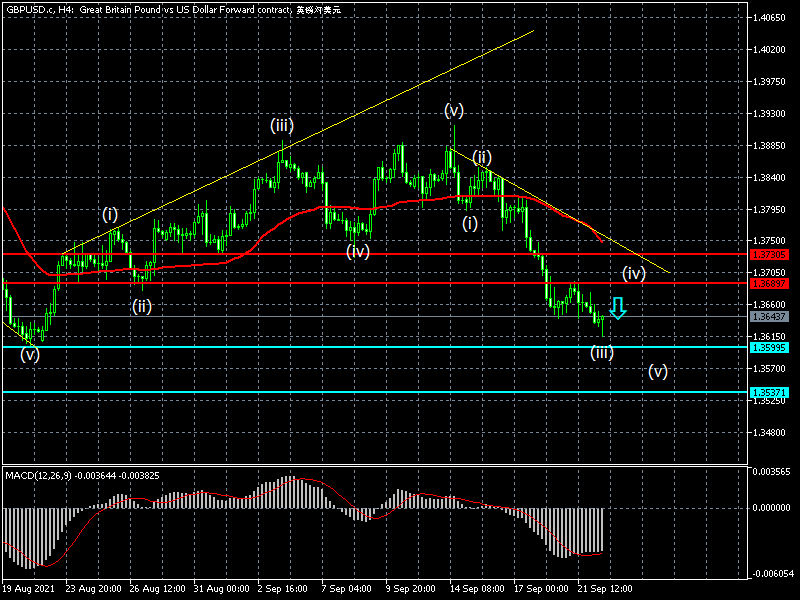
Task: Click the (iii) wave label above early-September peak
Action: [282, 126]
